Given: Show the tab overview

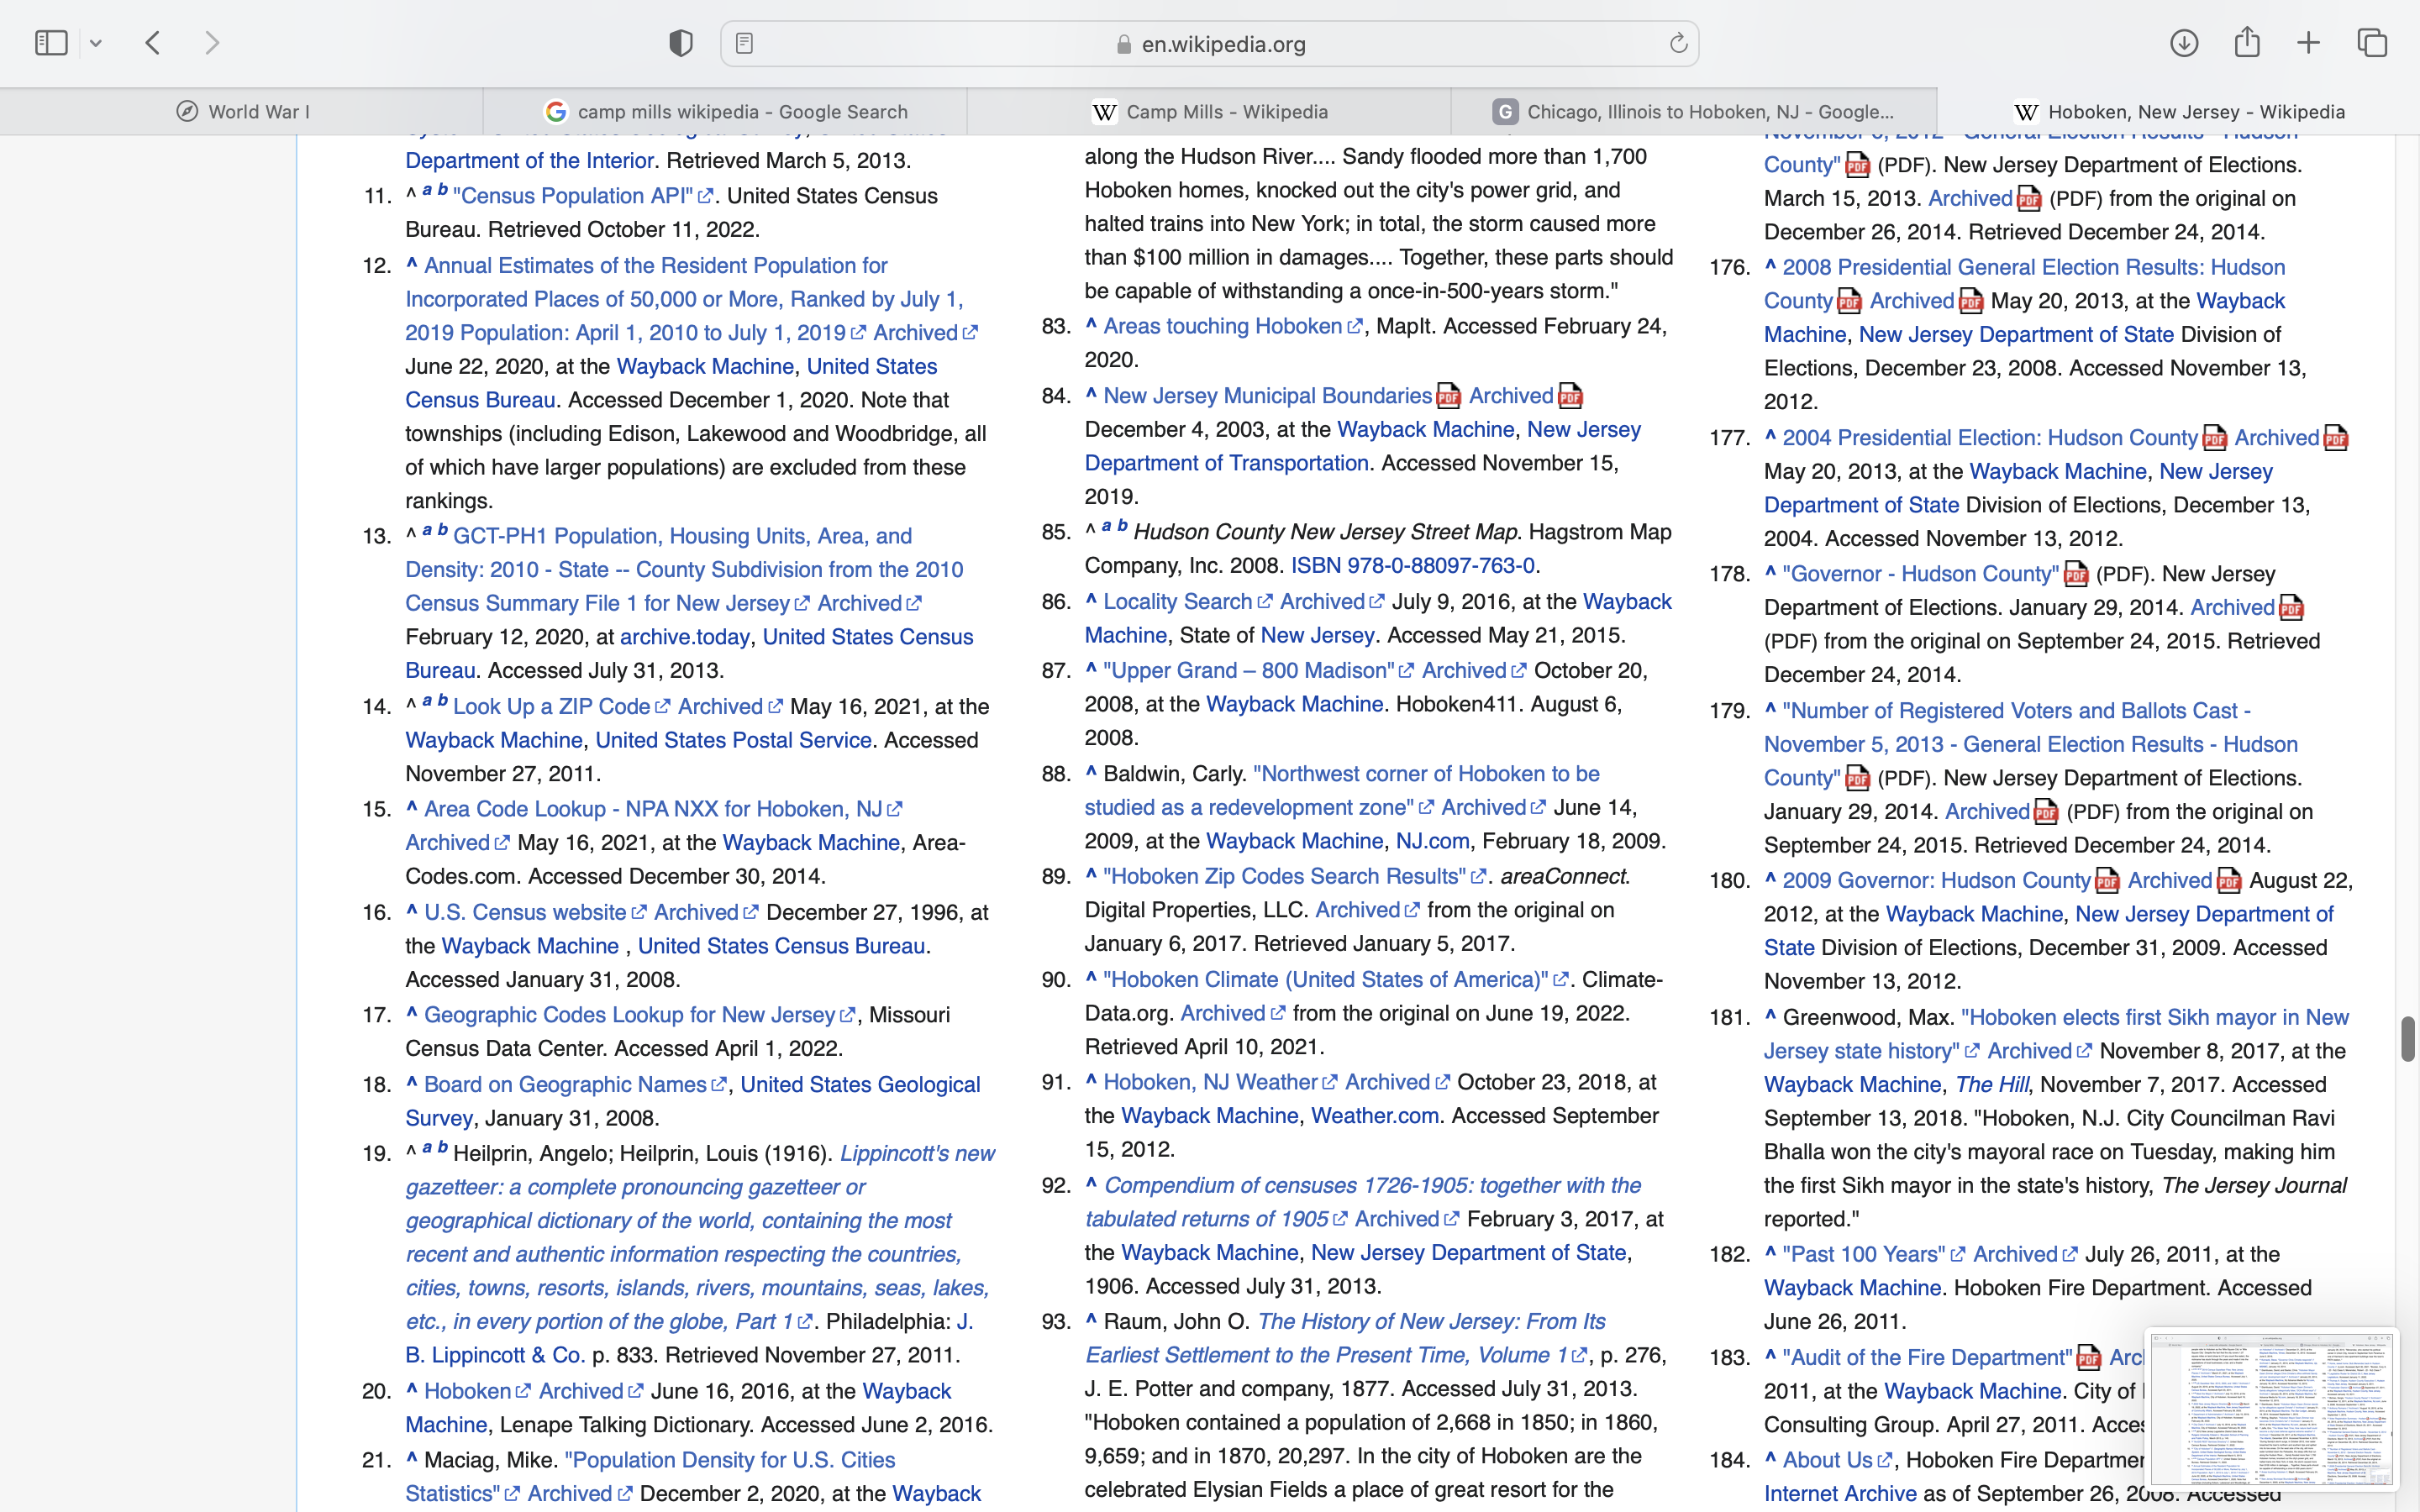Looking at the screenshot, I should (2372, 43).
